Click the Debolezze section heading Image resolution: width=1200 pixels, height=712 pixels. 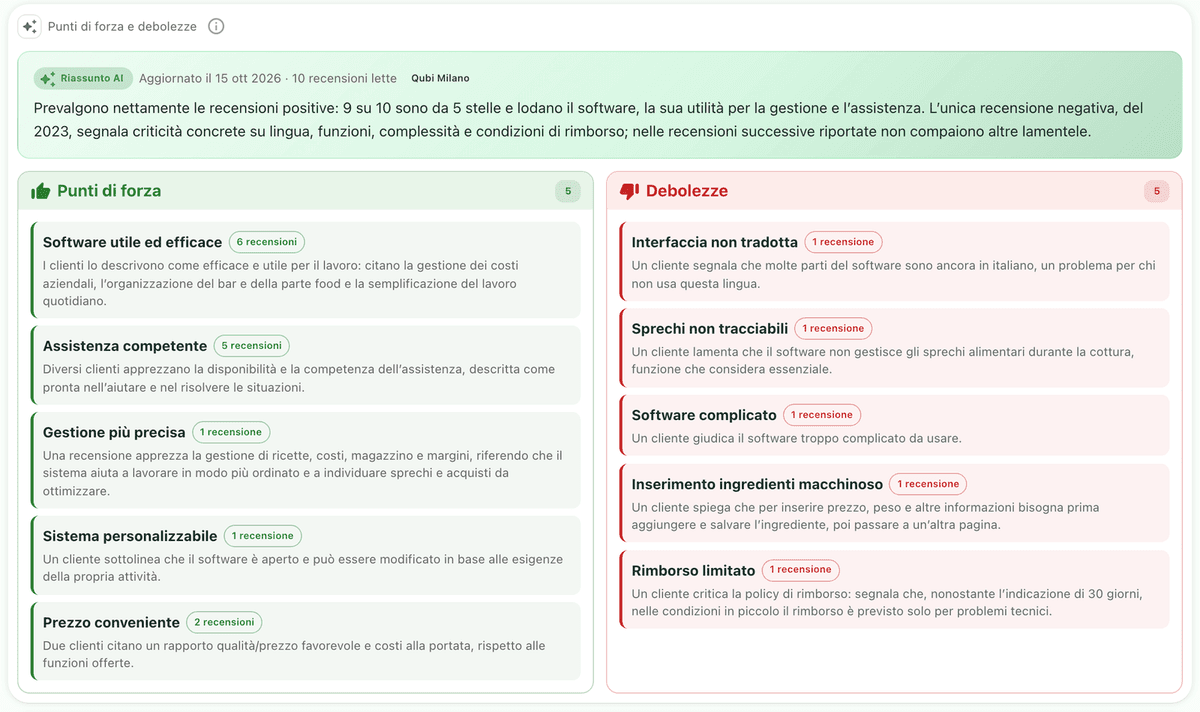pos(687,191)
